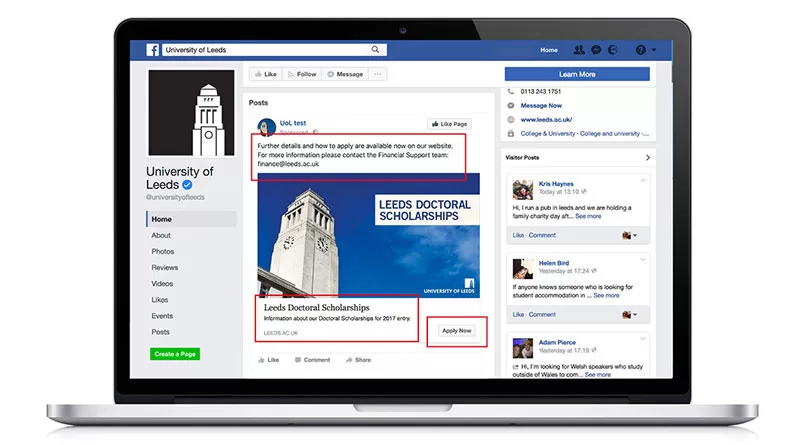The height and width of the screenshot is (445, 800).
Task: Click the Learn More button
Action: point(577,74)
